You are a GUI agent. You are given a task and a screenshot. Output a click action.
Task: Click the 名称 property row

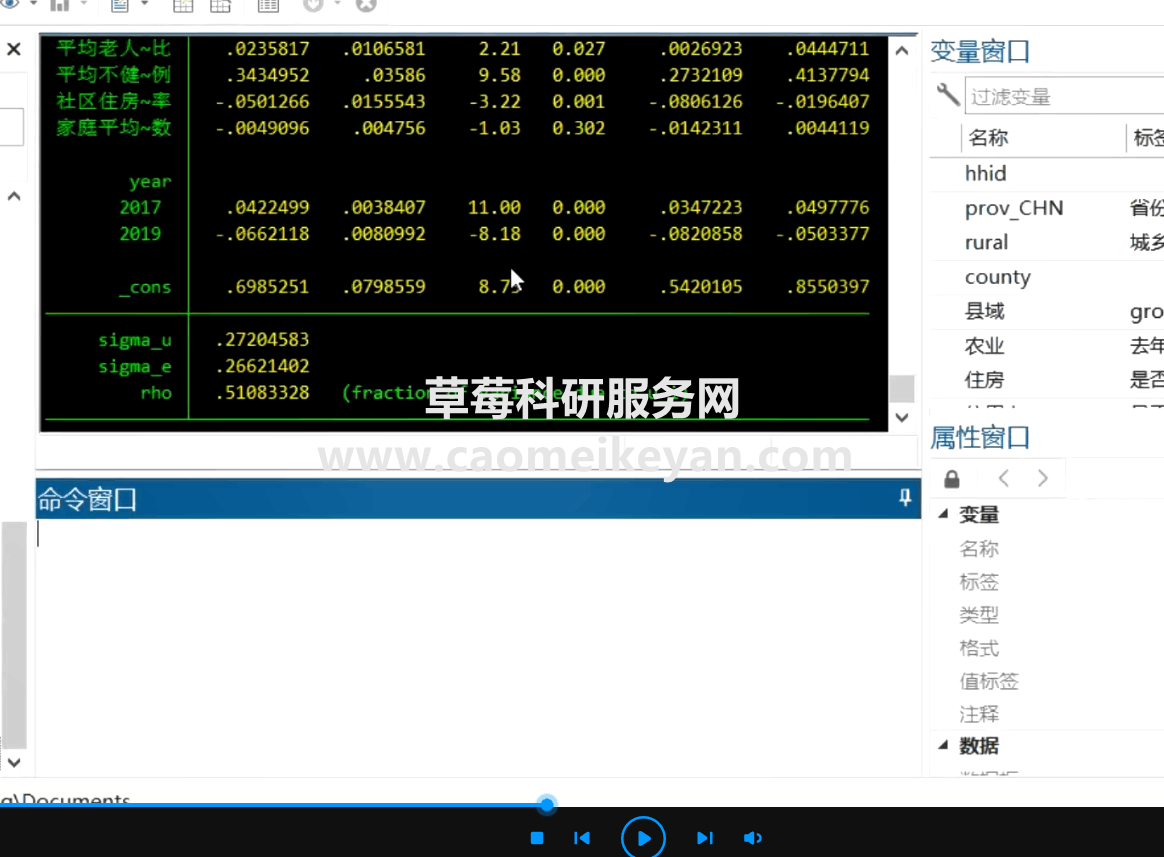tap(979, 549)
